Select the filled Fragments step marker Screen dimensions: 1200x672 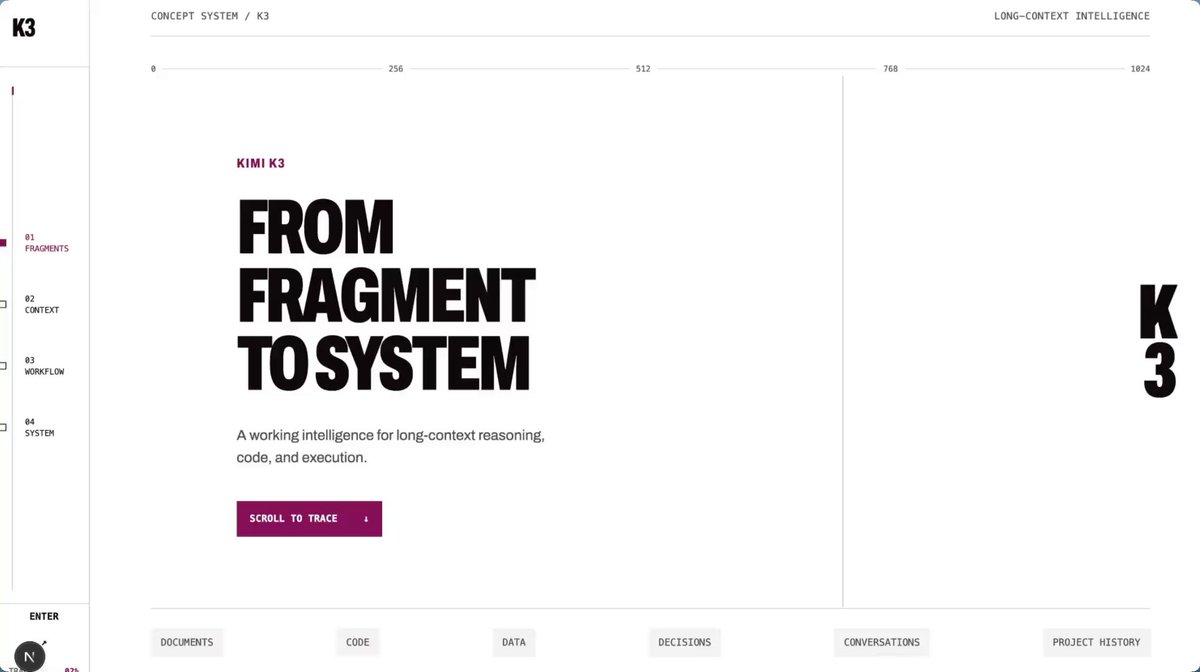(x=3, y=243)
